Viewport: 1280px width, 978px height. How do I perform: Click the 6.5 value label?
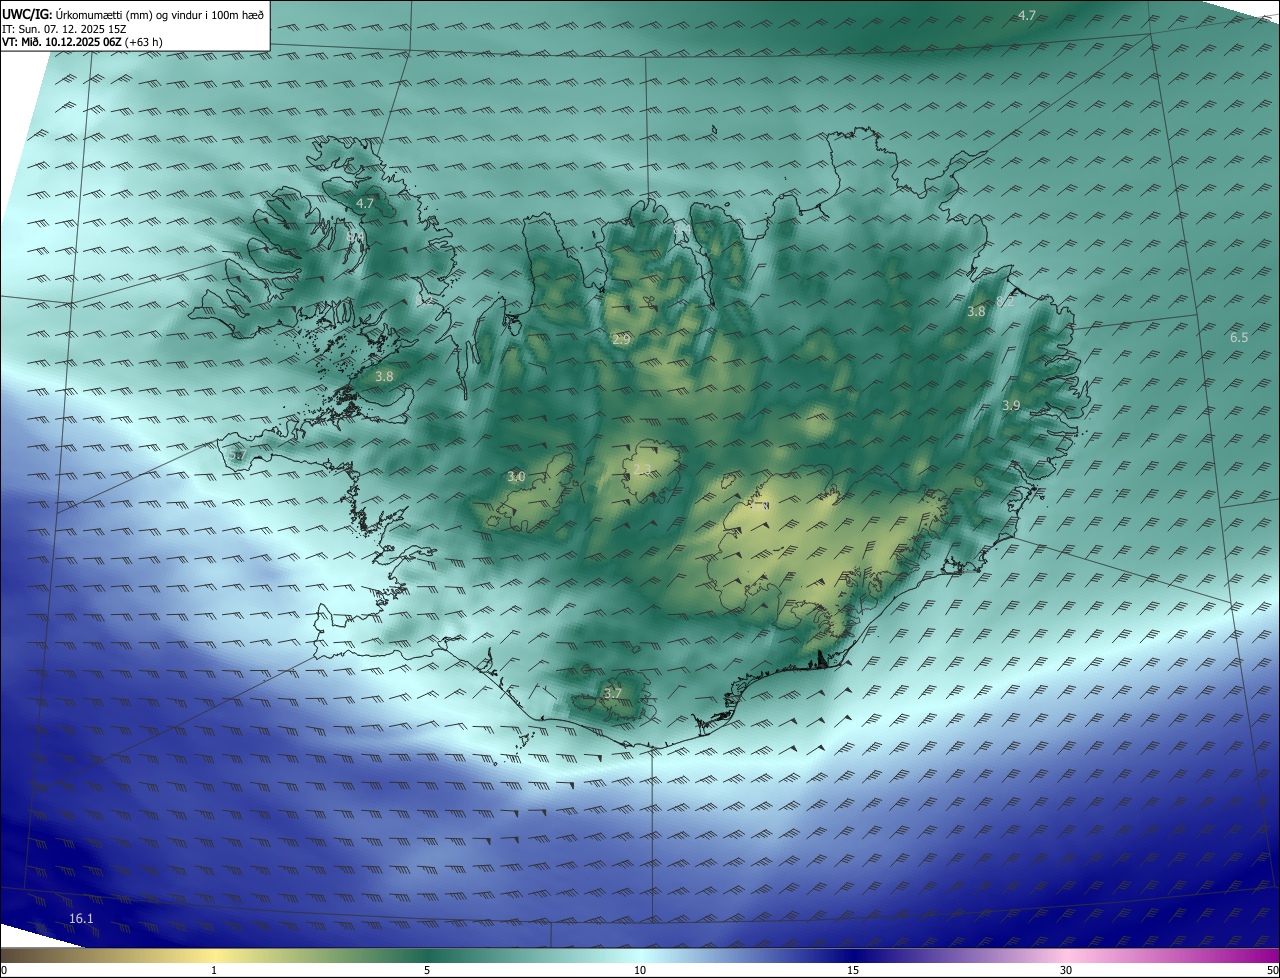pyautogui.click(x=1239, y=337)
